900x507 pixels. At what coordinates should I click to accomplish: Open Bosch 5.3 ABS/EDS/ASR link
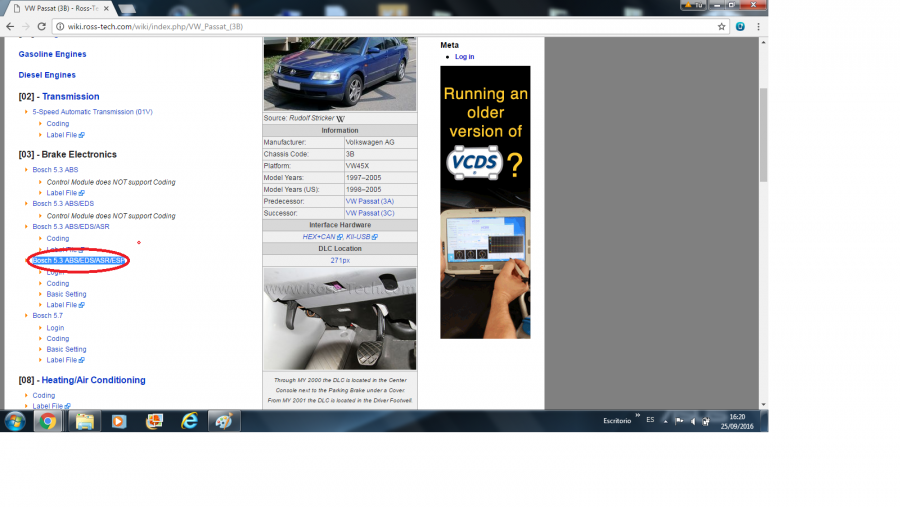71,227
